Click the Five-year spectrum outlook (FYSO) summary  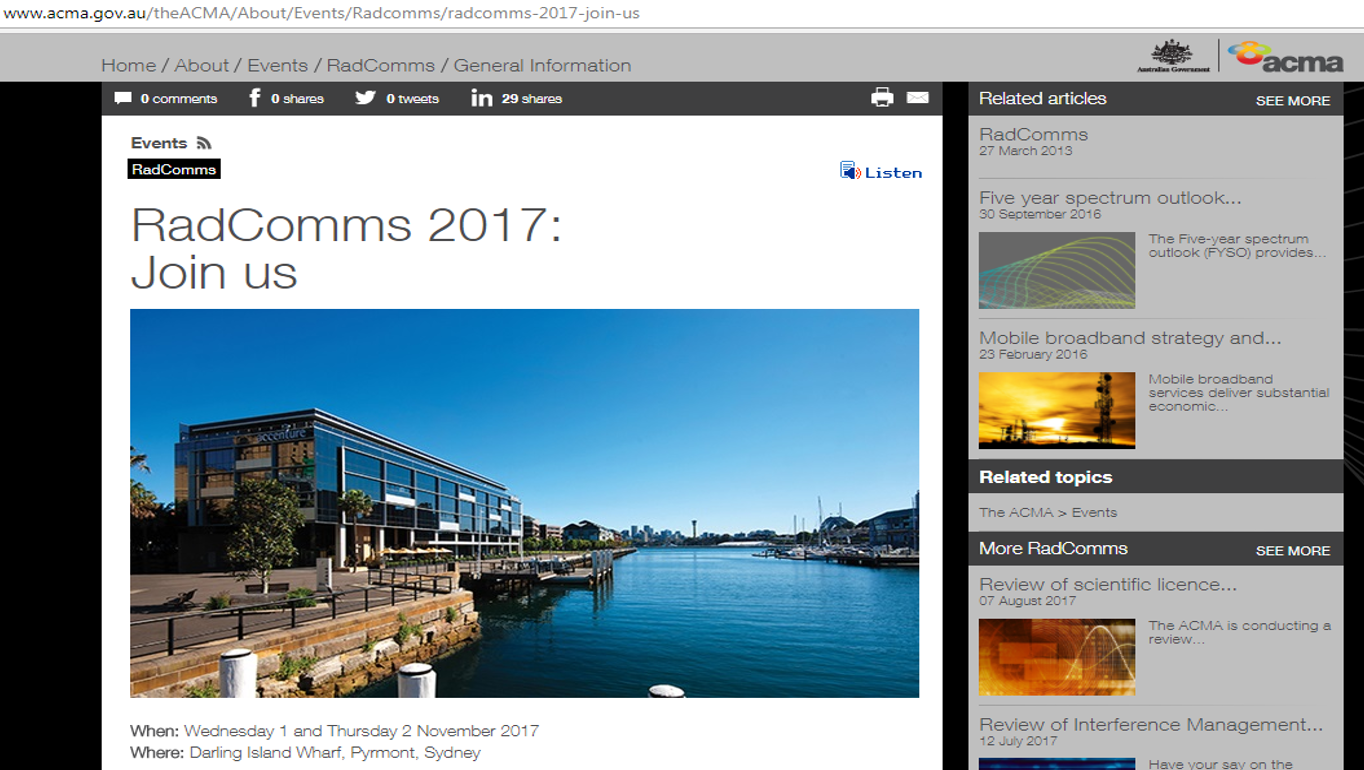tap(1238, 246)
